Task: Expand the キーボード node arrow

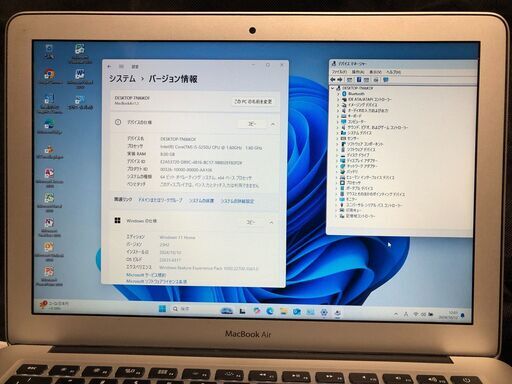Action: click(338, 116)
